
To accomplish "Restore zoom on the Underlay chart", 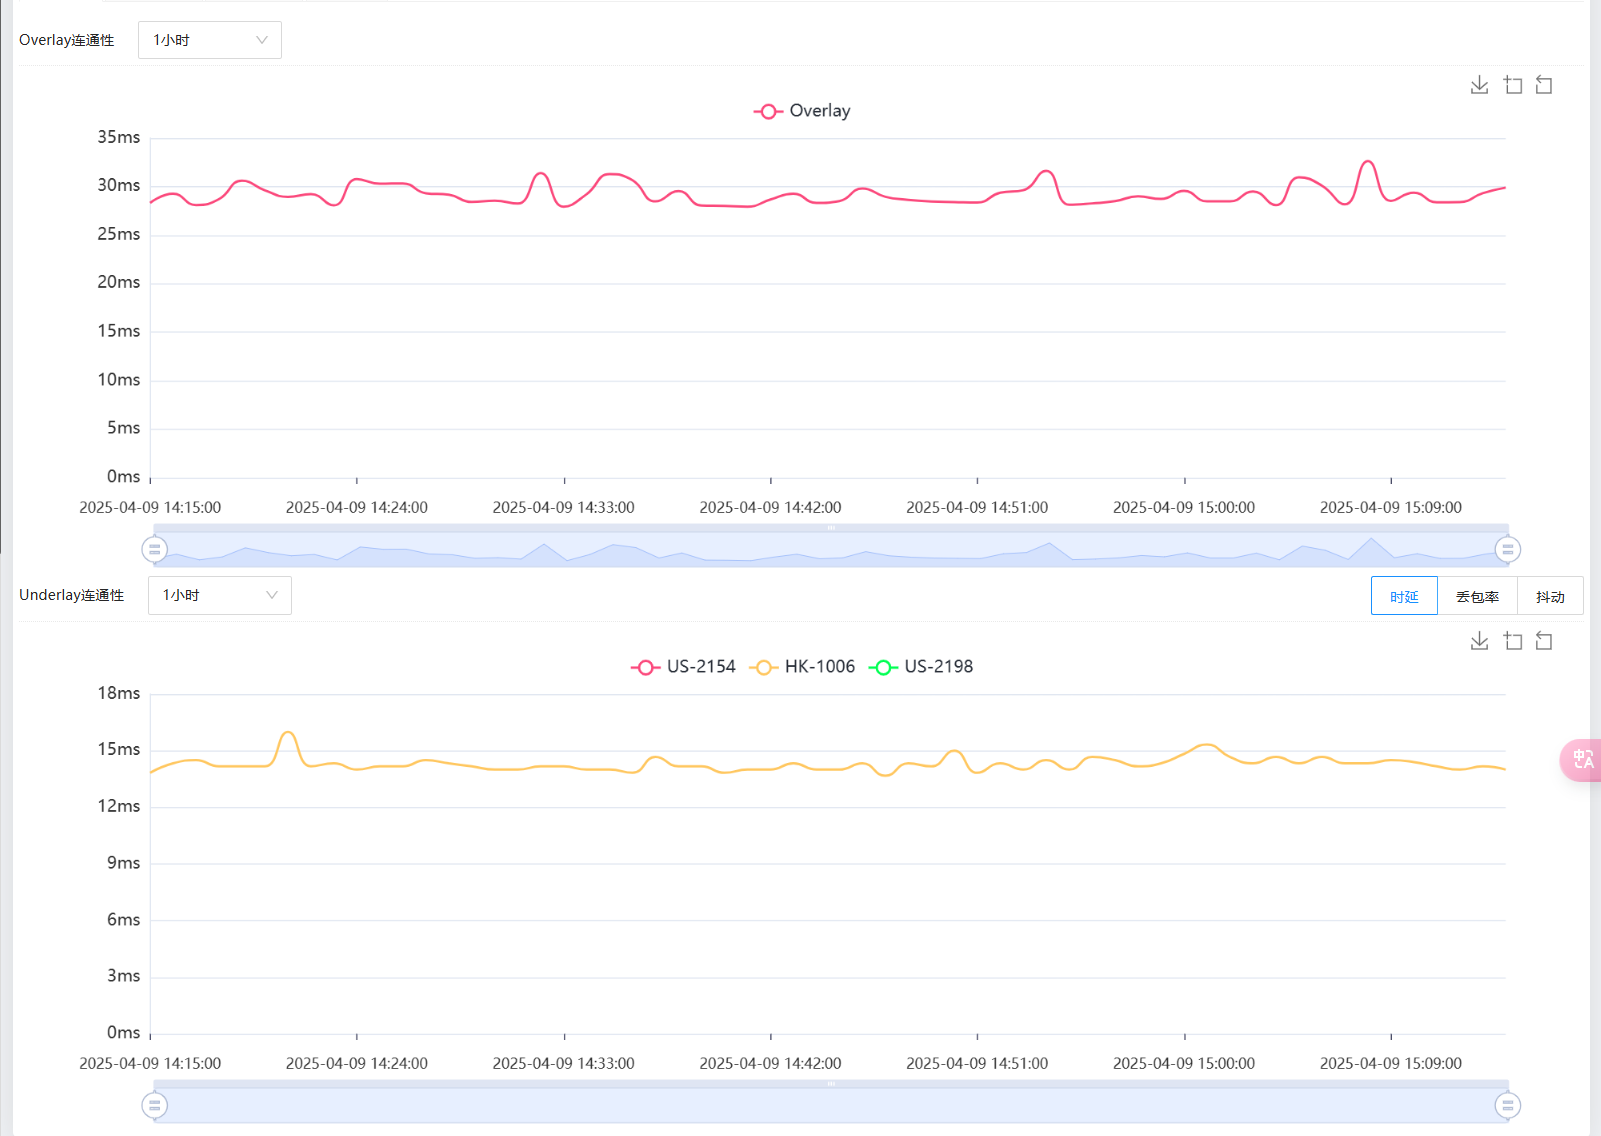I will click(x=1544, y=641).
